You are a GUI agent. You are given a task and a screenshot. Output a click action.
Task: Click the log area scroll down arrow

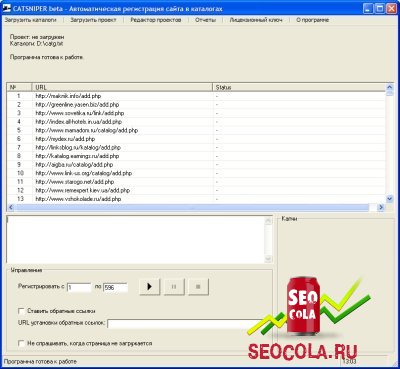coord(268,259)
